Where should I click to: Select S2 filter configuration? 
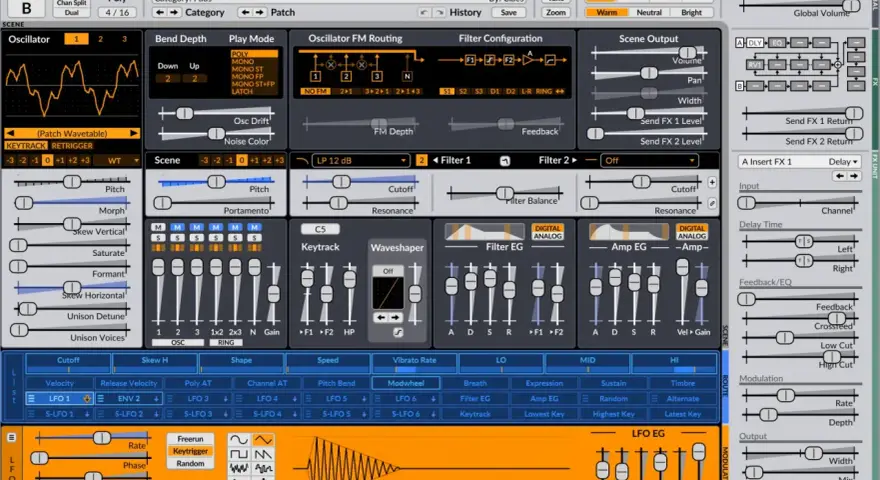(x=463, y=92)
